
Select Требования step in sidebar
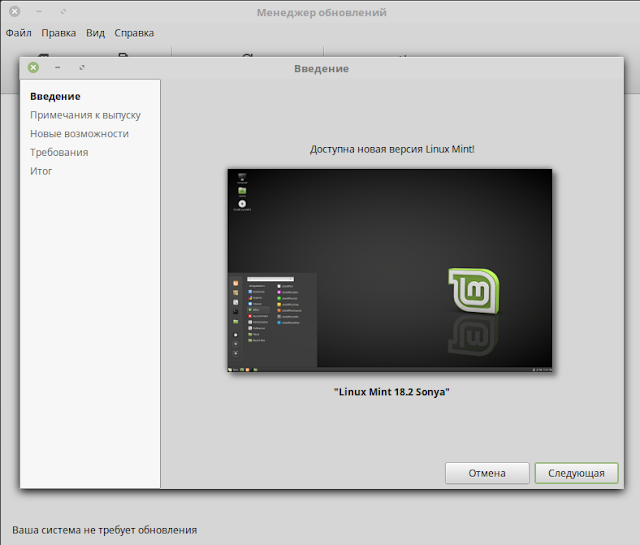(x=59, y=153)
